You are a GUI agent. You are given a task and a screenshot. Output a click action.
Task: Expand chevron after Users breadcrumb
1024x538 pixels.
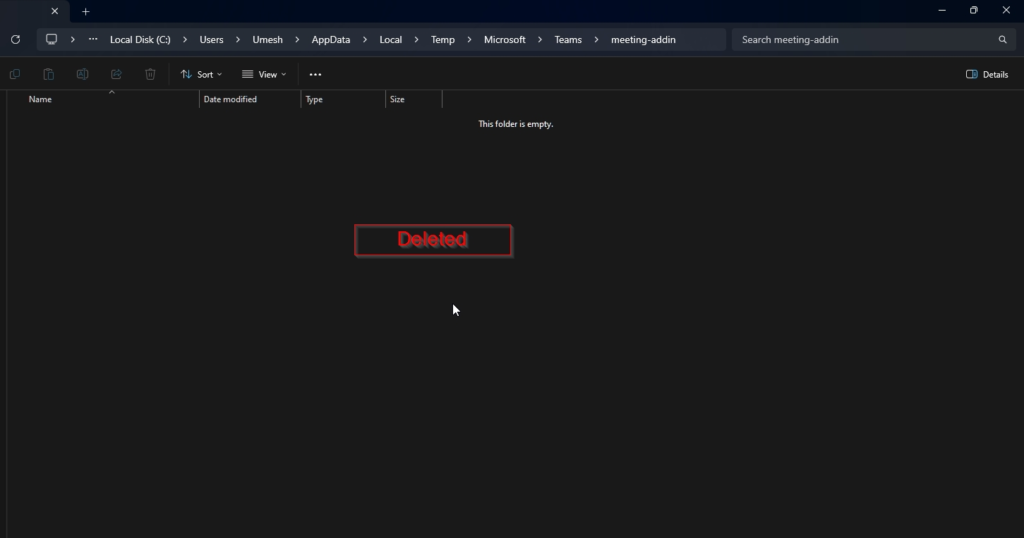238,39
